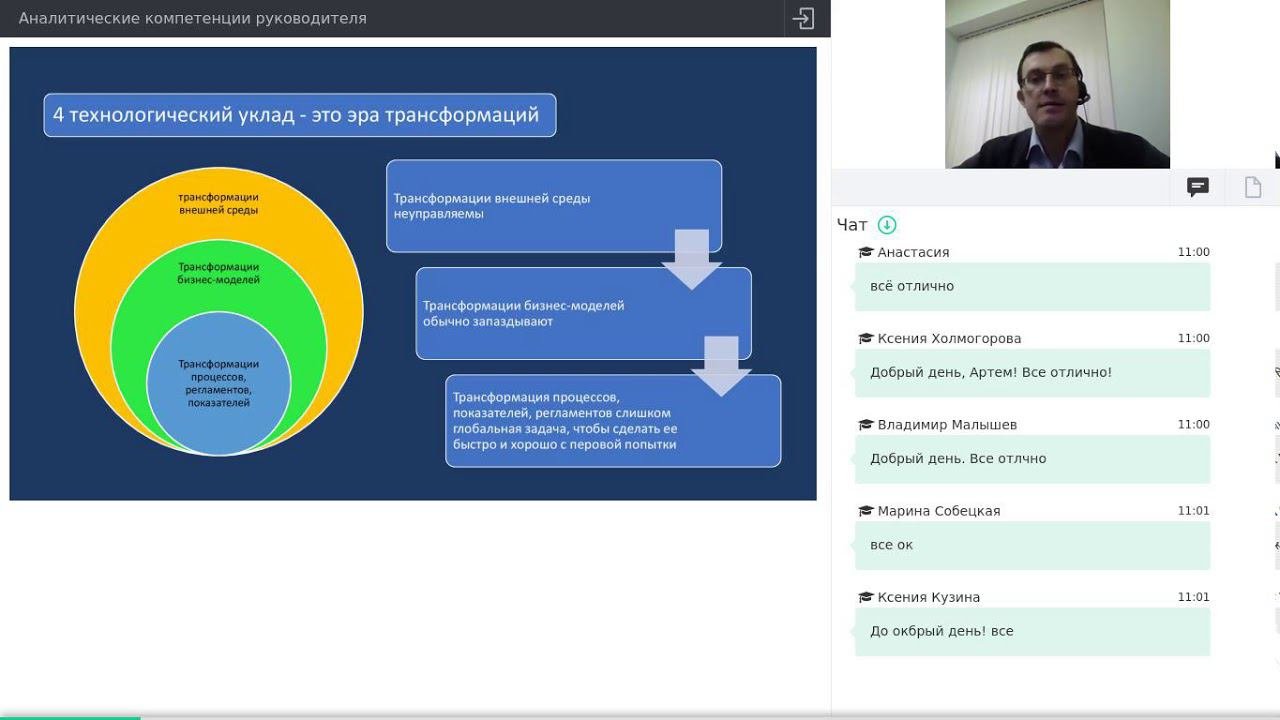
Task: Select the name Анастасия in chat
Action: click(x=913, y=252)
